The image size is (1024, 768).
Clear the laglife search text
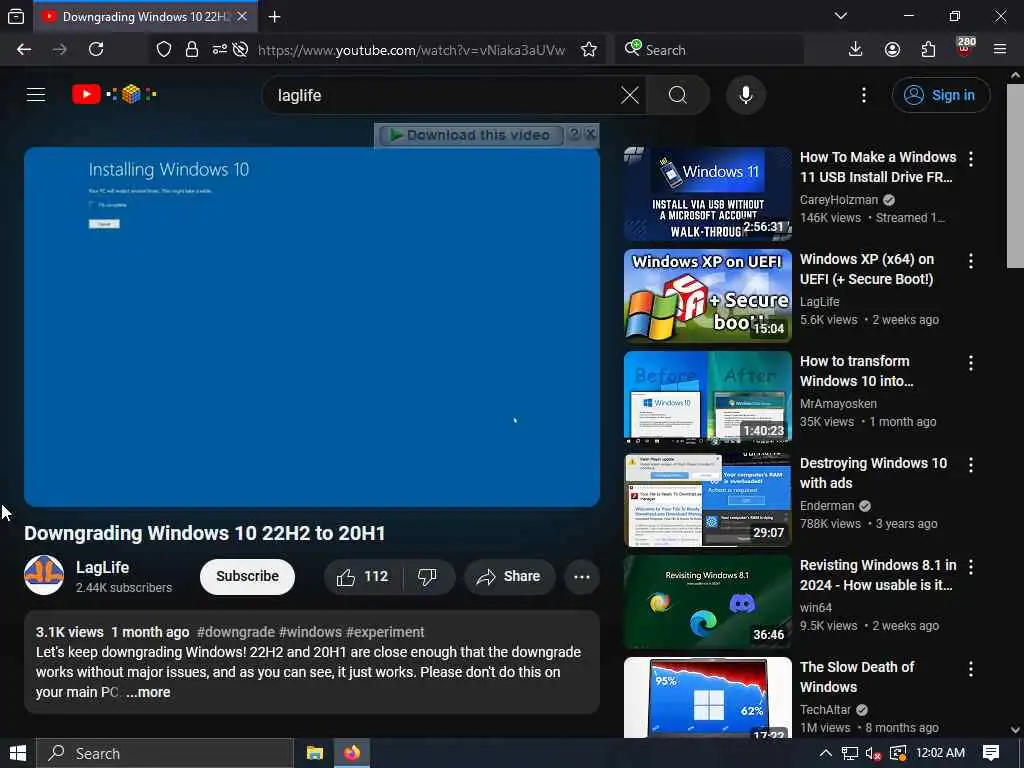[x=630, y=95]
